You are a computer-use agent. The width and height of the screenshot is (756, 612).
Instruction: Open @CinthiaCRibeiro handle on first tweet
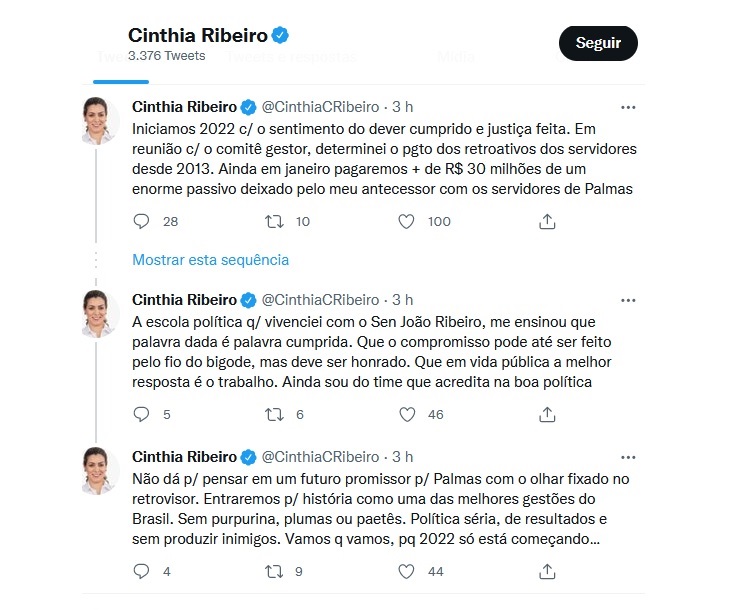point(320,107)
